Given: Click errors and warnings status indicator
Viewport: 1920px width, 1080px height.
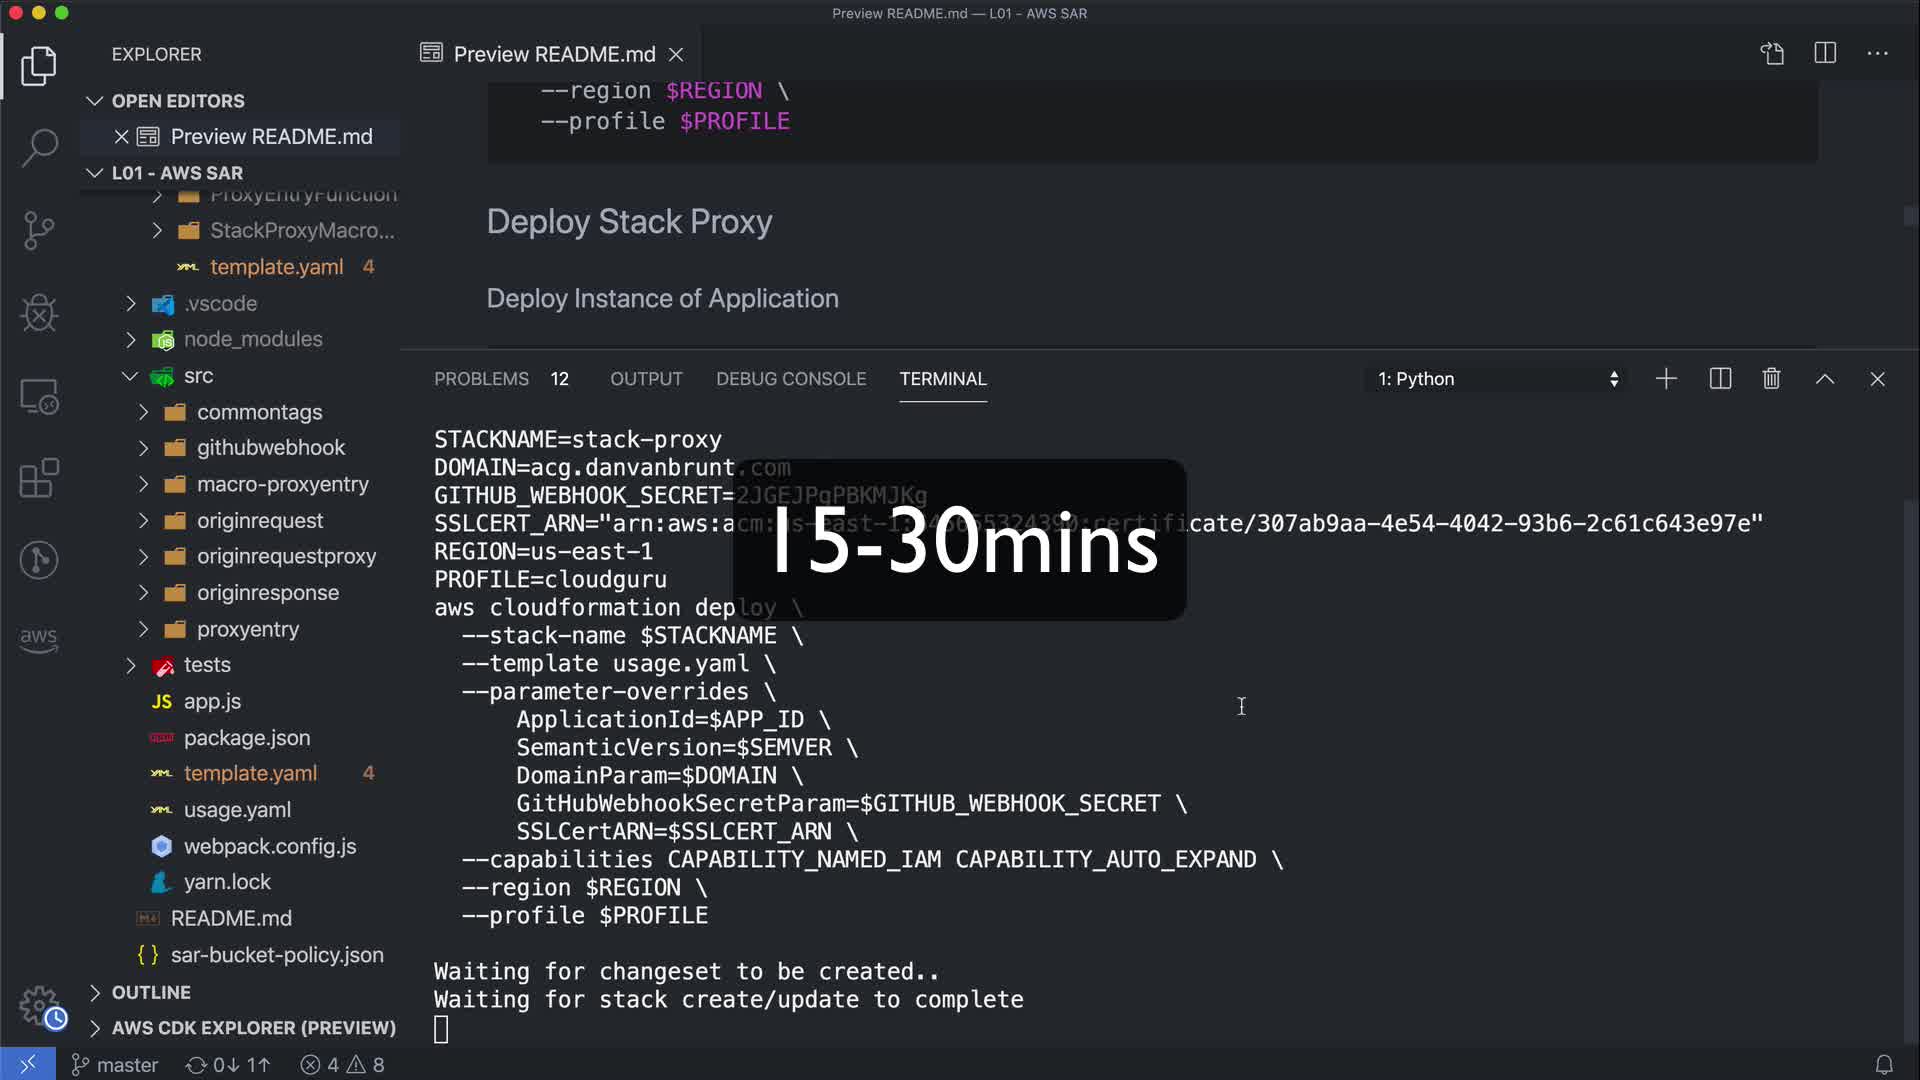Looking at the screenshot, I should [x=343, y=1065].
